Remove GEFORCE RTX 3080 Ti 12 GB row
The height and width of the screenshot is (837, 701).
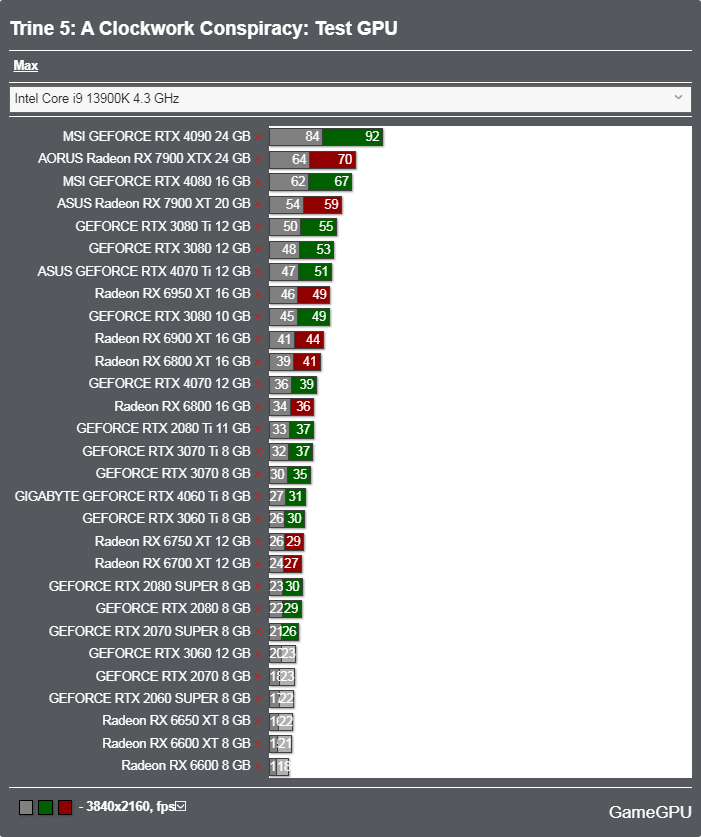click(x=258, y=227)
